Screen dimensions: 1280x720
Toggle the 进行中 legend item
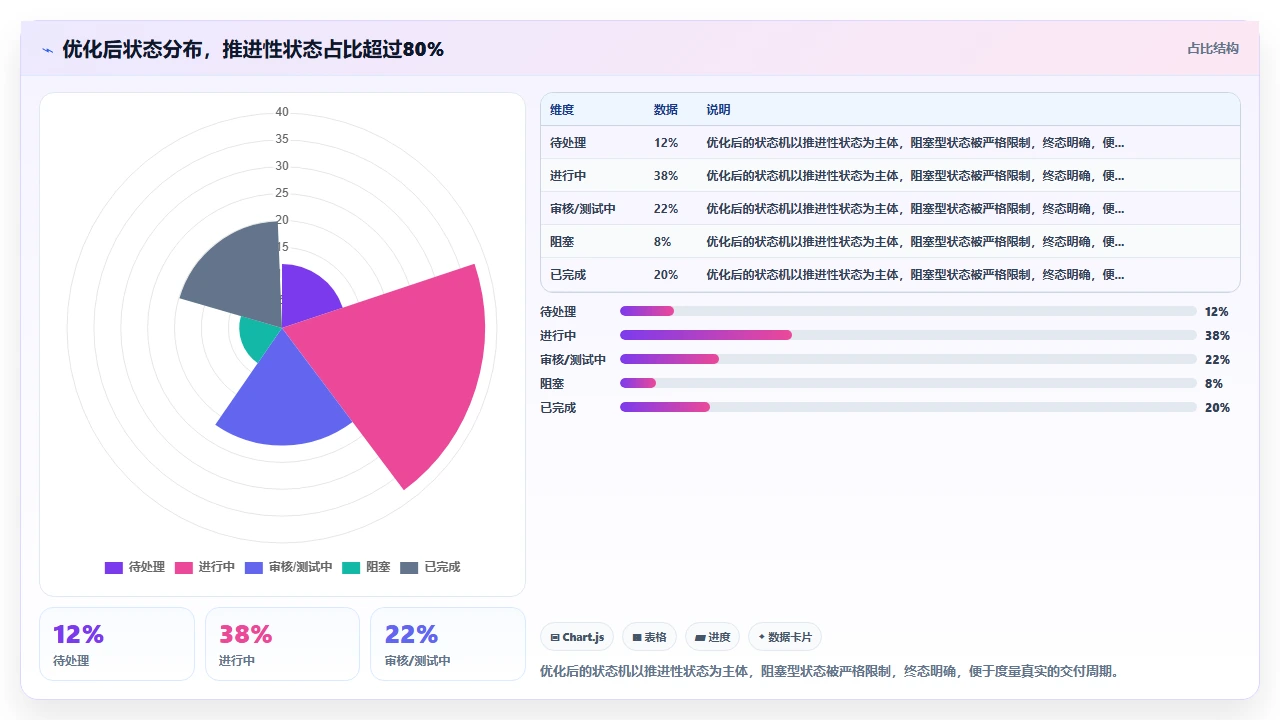[x=205, y=567]
